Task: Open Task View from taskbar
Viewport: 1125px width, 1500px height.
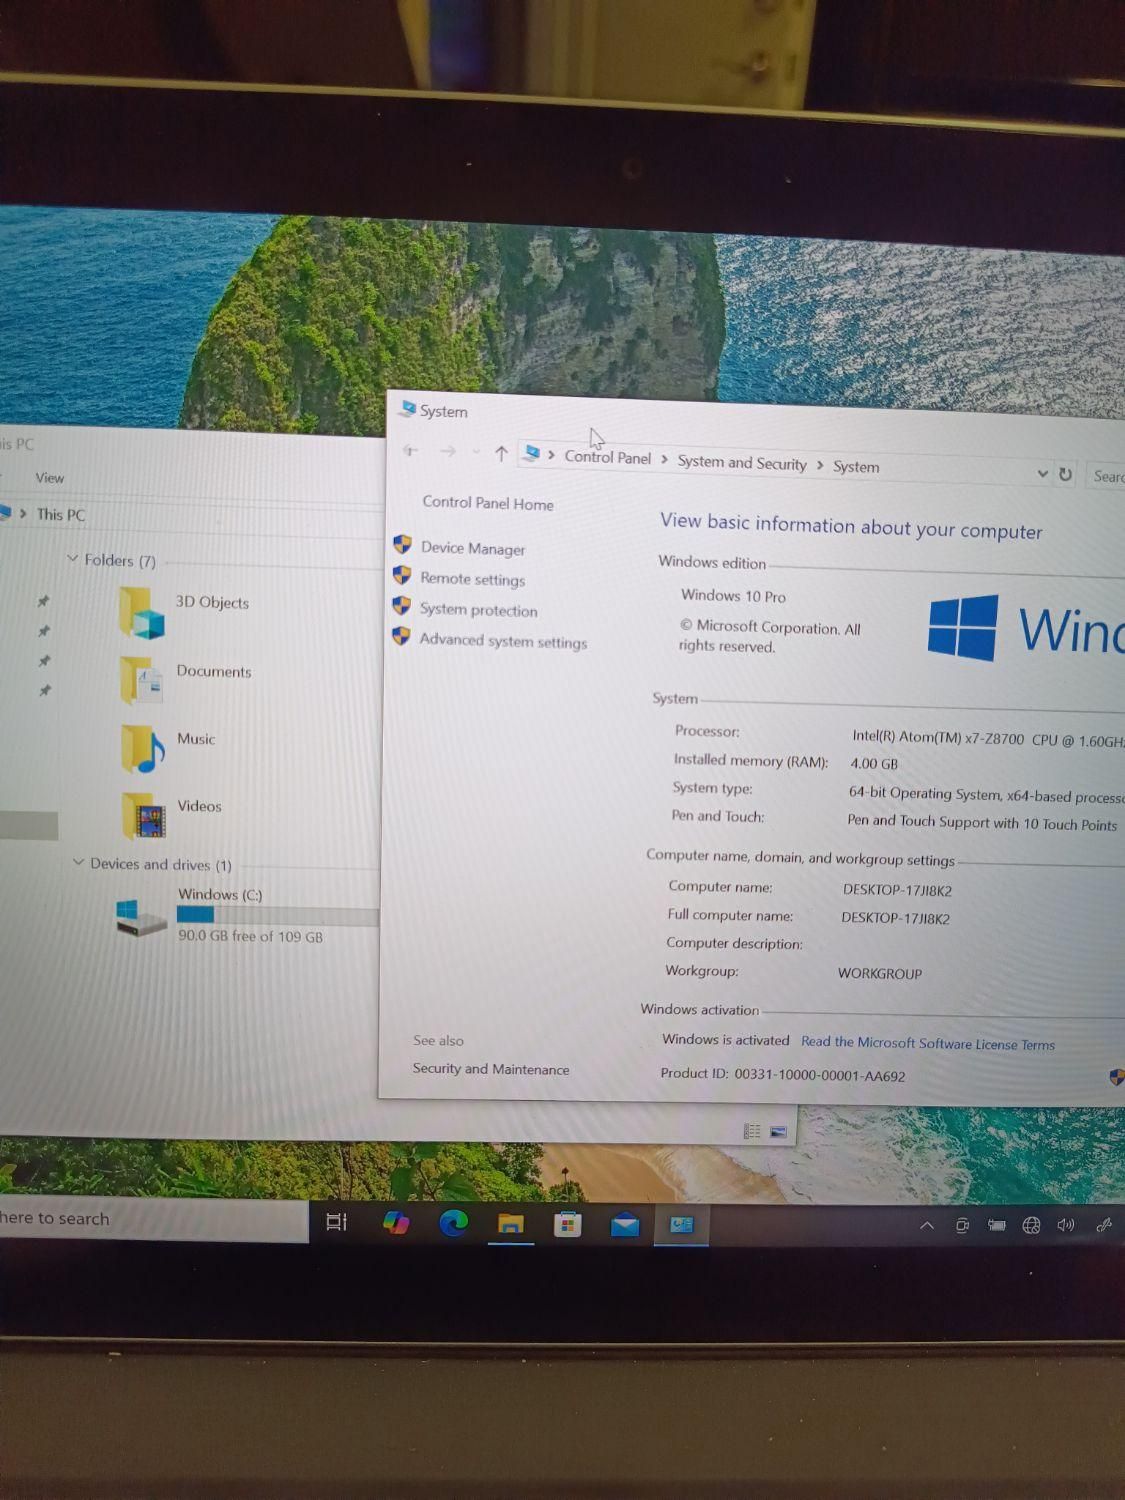Action: point(337,1221)
